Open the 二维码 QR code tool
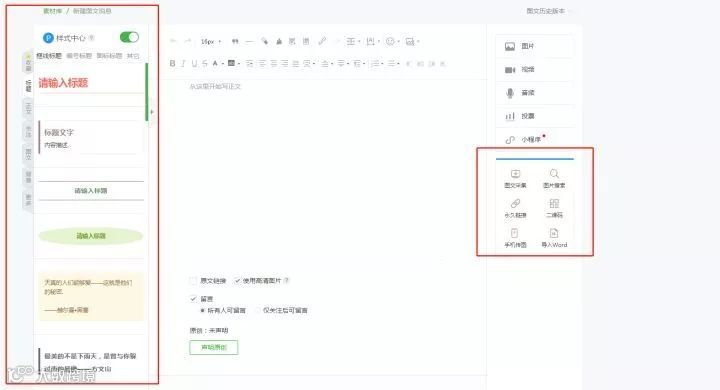This screenshot has width=720, height=390. (554, 209)
